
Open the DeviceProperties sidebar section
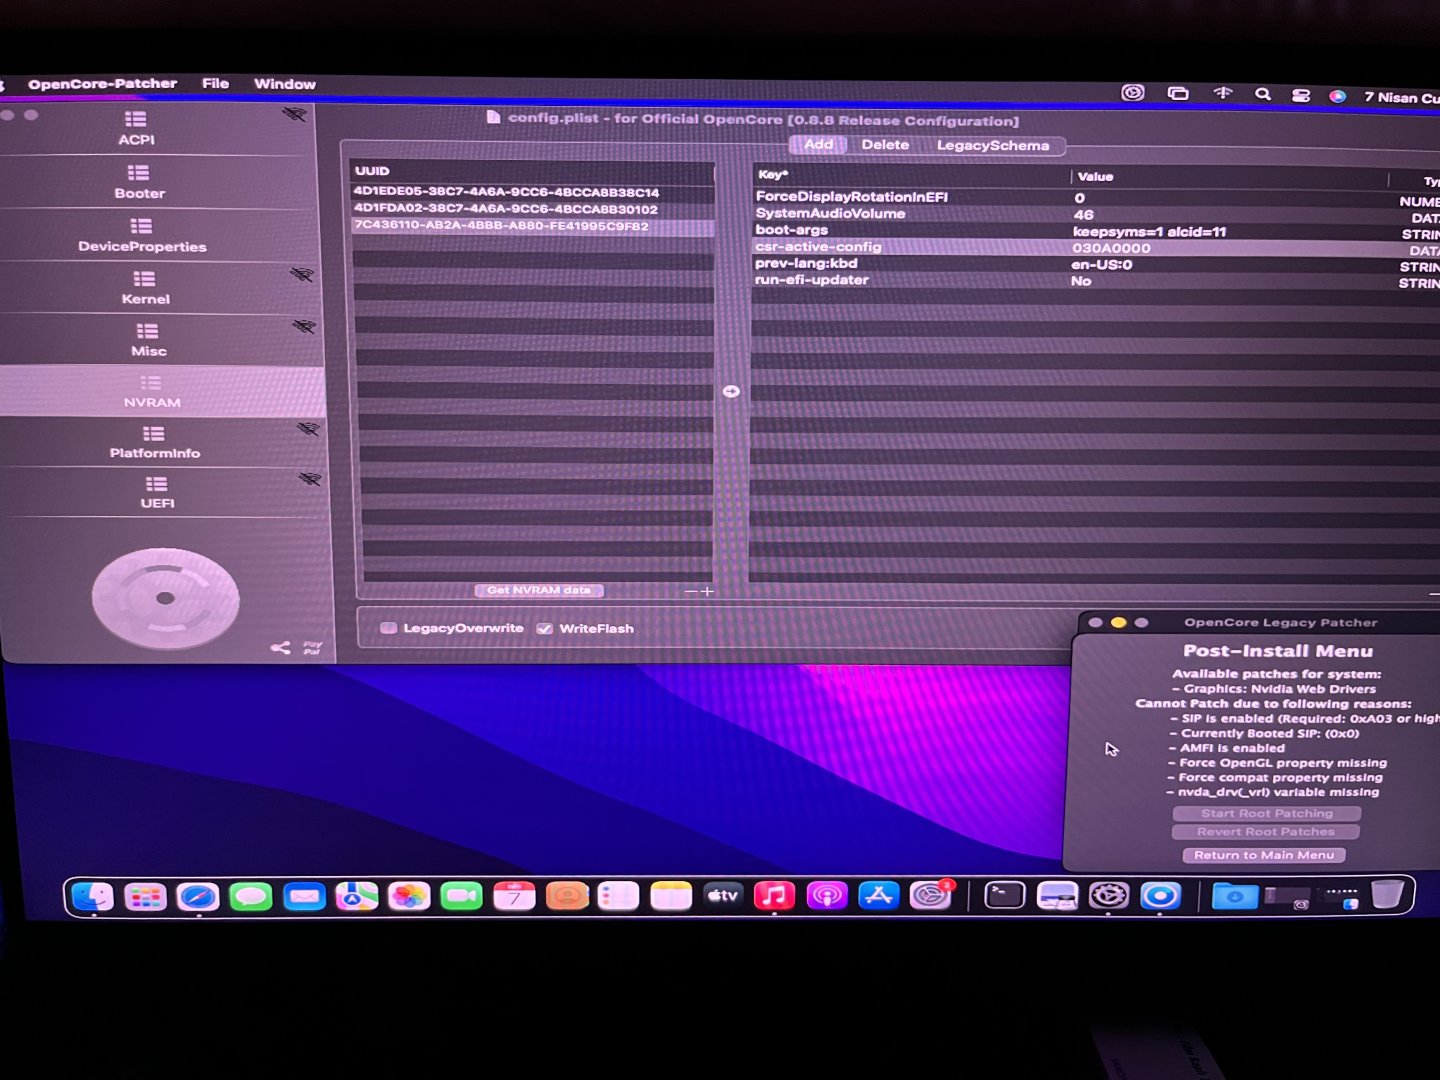[142, 235]
